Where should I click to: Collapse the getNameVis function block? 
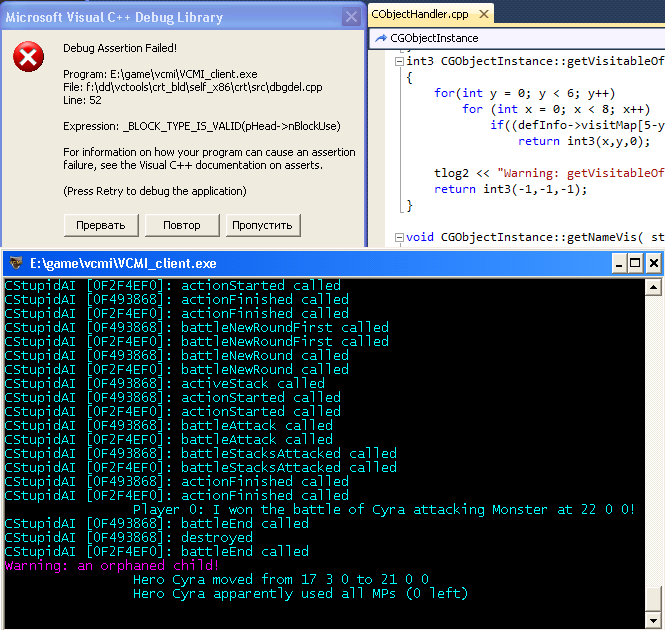[399, 237]
